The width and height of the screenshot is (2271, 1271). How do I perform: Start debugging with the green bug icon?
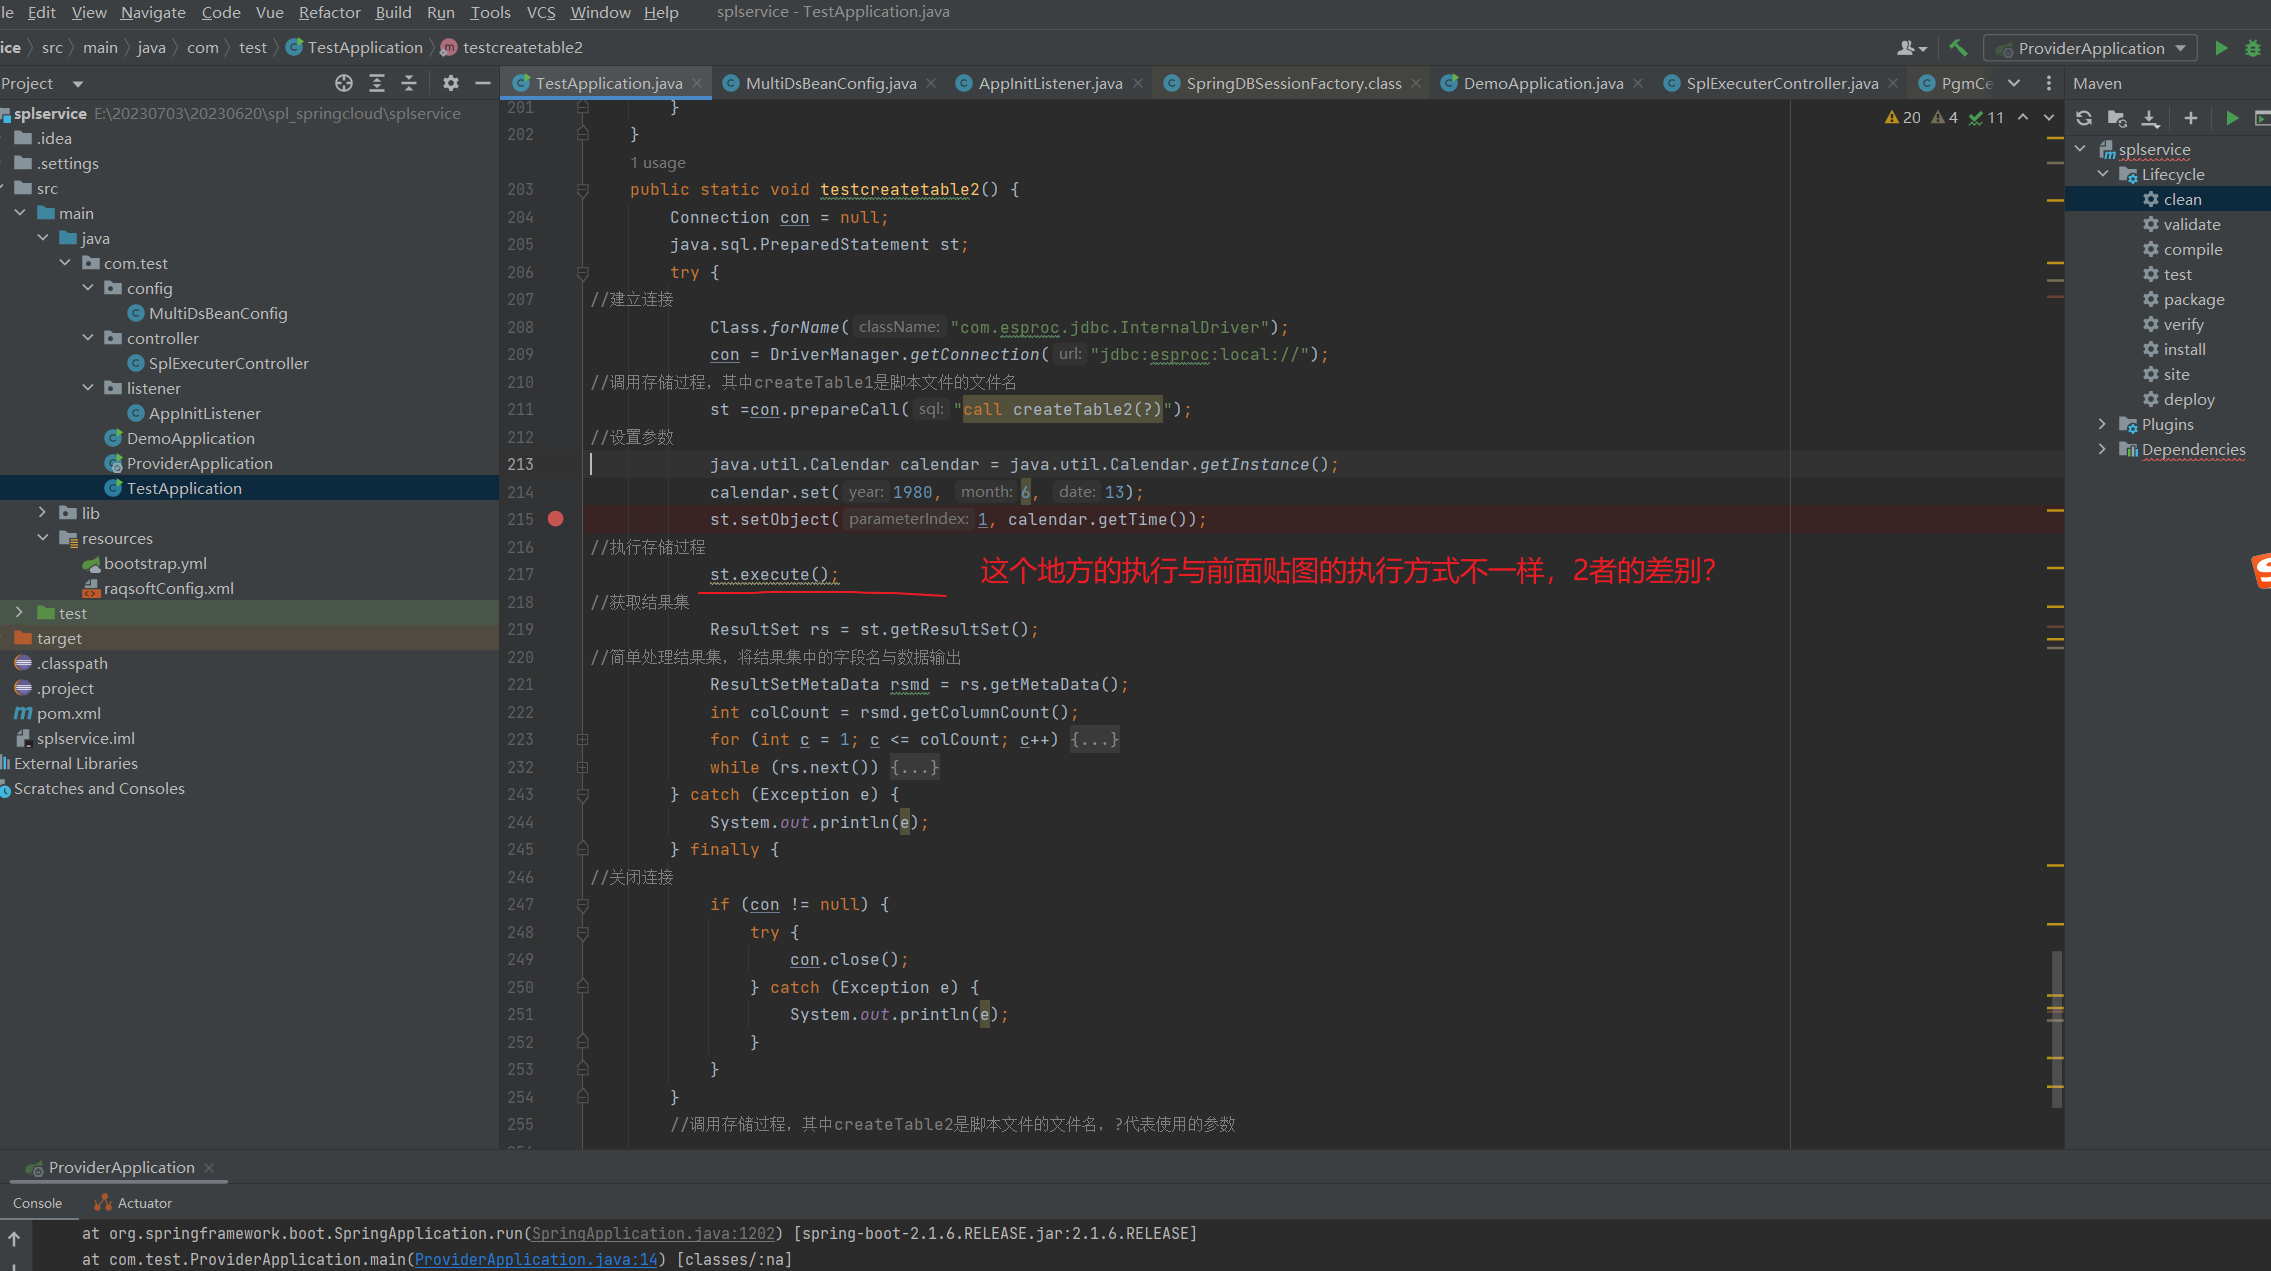[2252, 48]
